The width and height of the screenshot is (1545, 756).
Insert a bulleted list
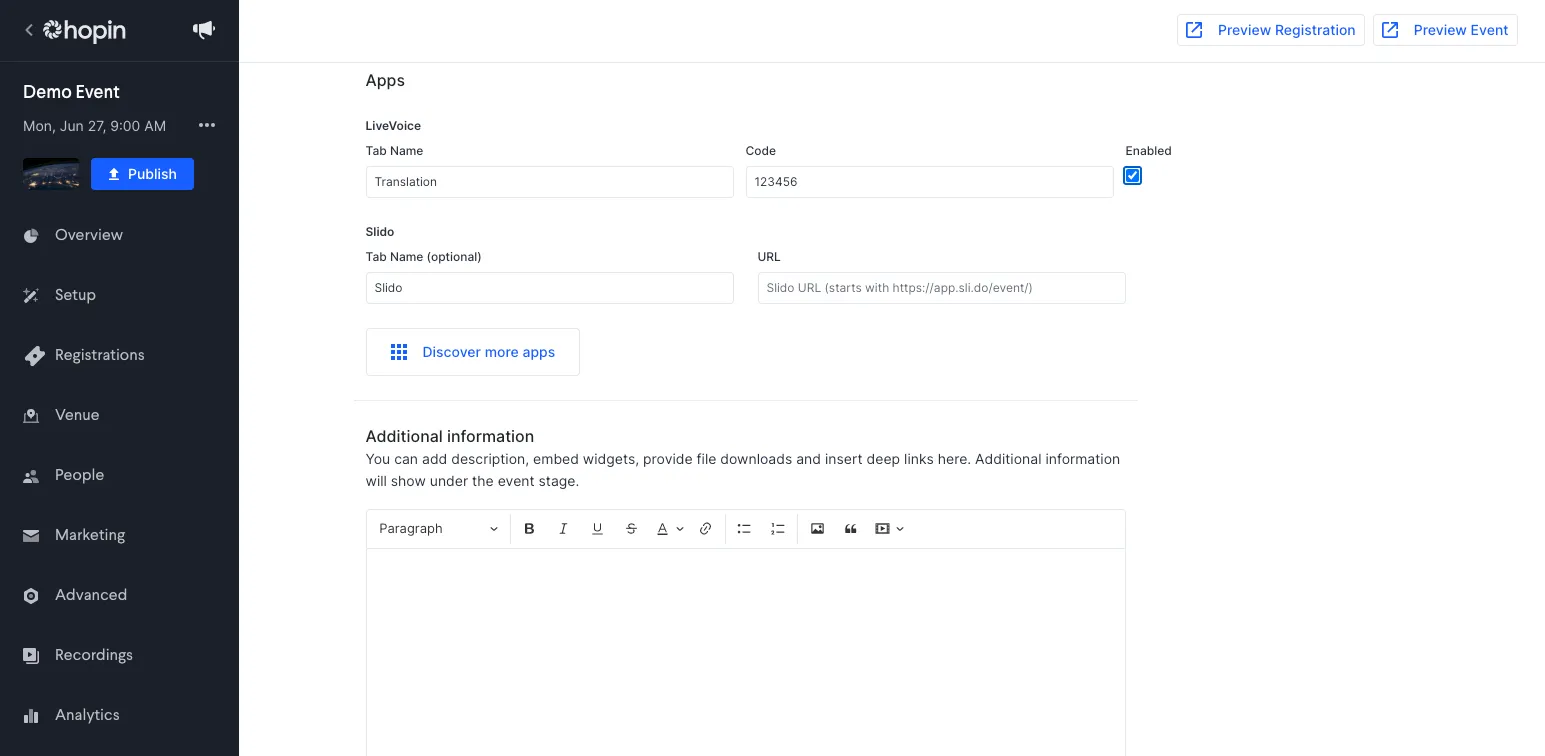tap(744, 529)
